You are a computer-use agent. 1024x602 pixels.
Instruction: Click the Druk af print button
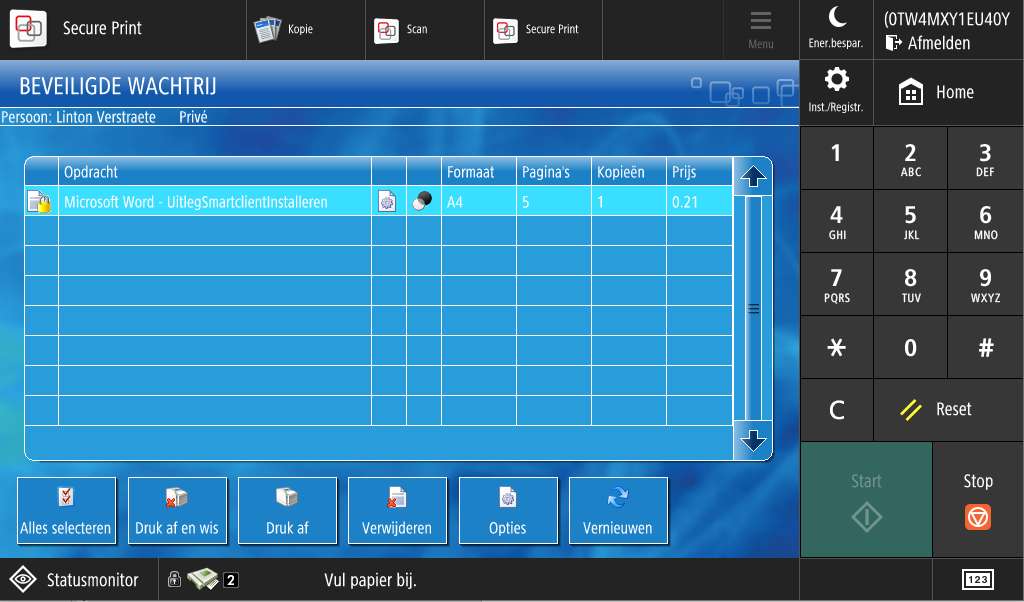pos(287,511)
